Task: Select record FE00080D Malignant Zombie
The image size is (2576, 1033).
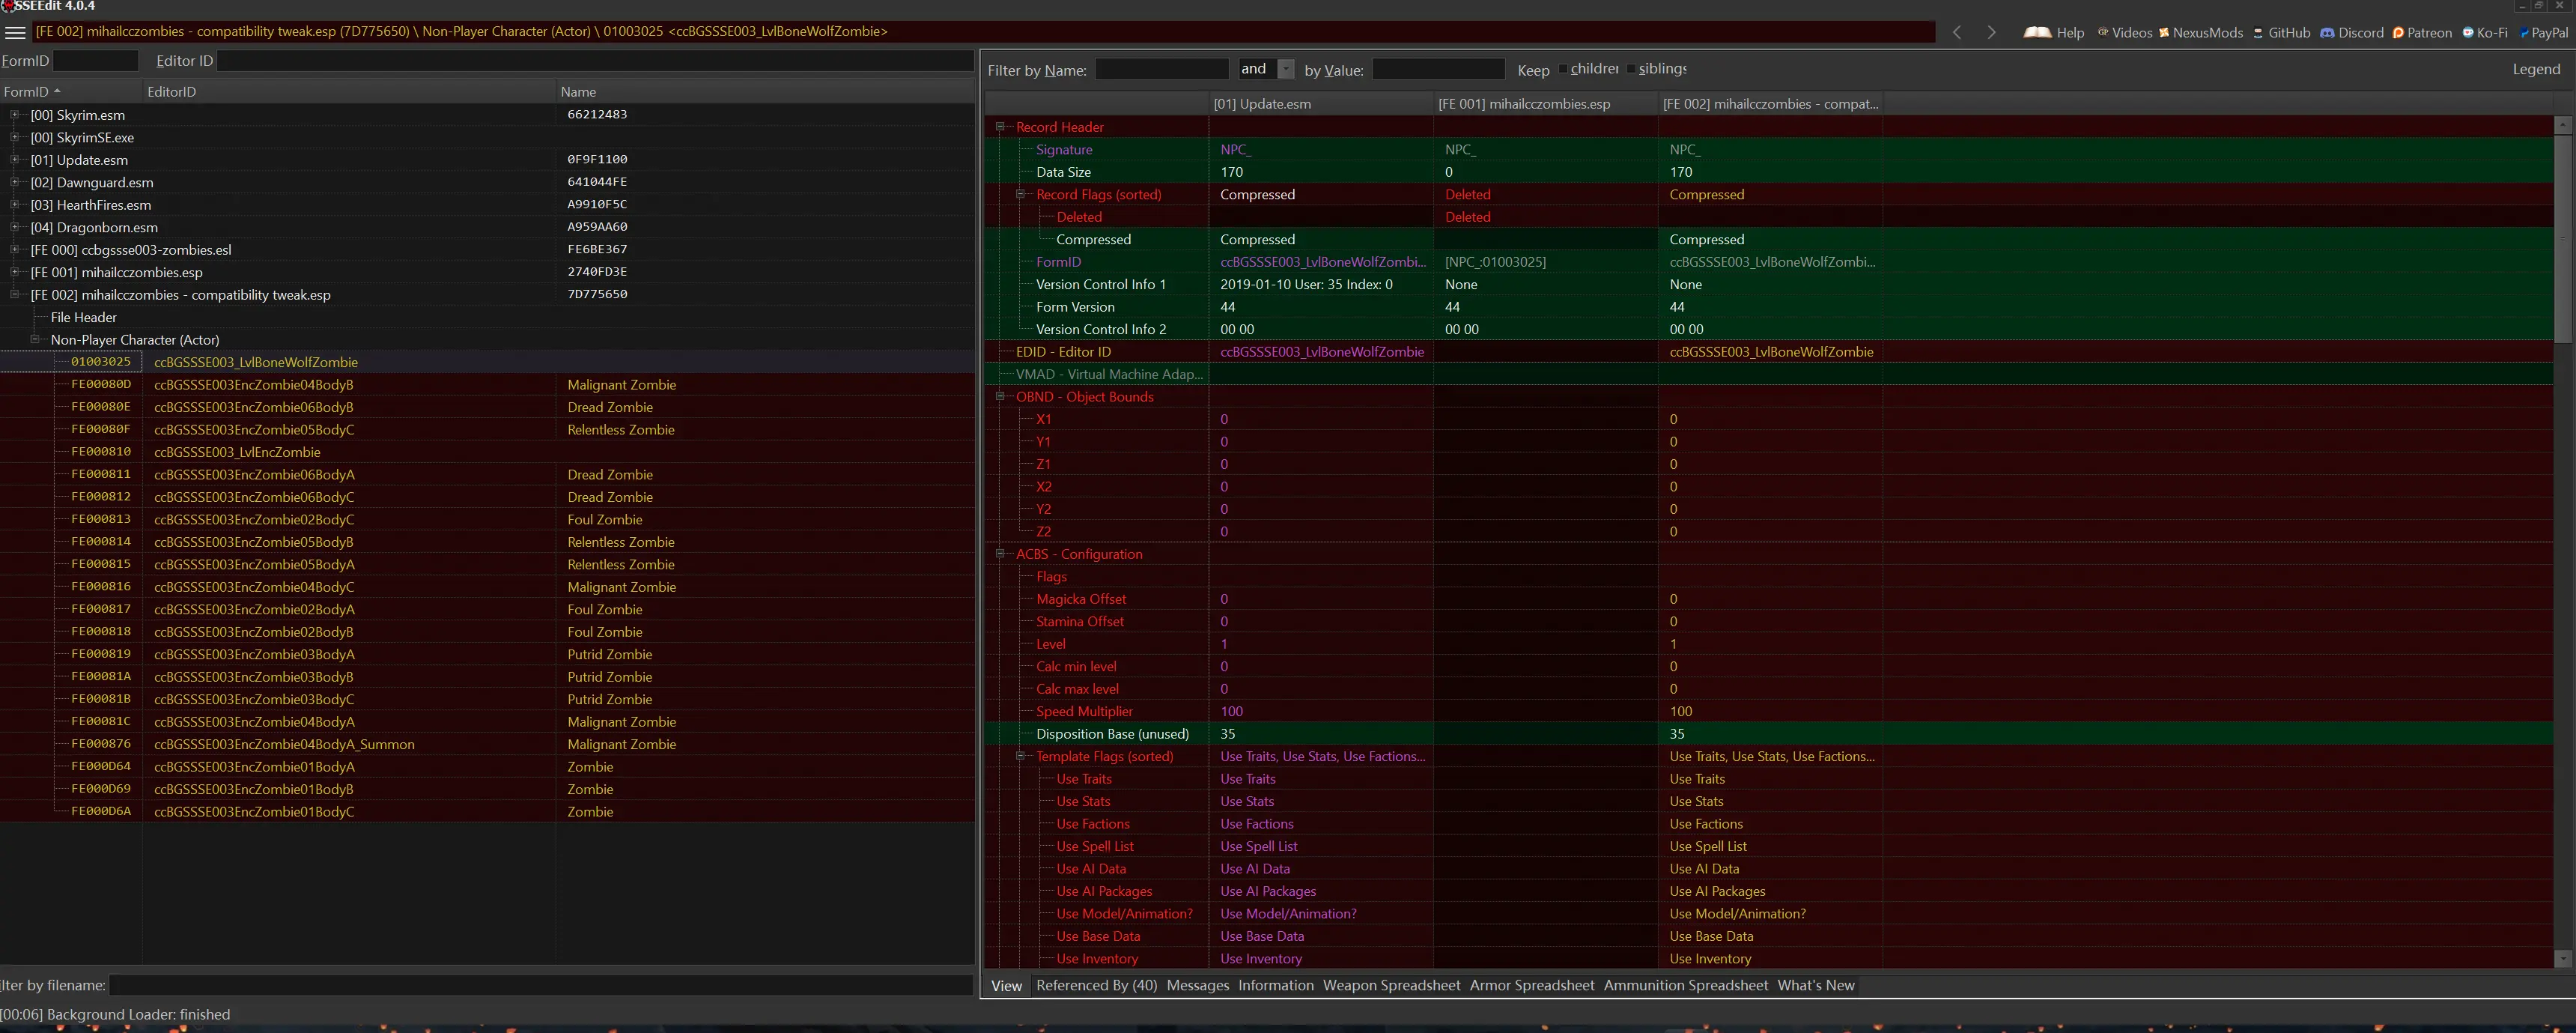Action: 487,384
